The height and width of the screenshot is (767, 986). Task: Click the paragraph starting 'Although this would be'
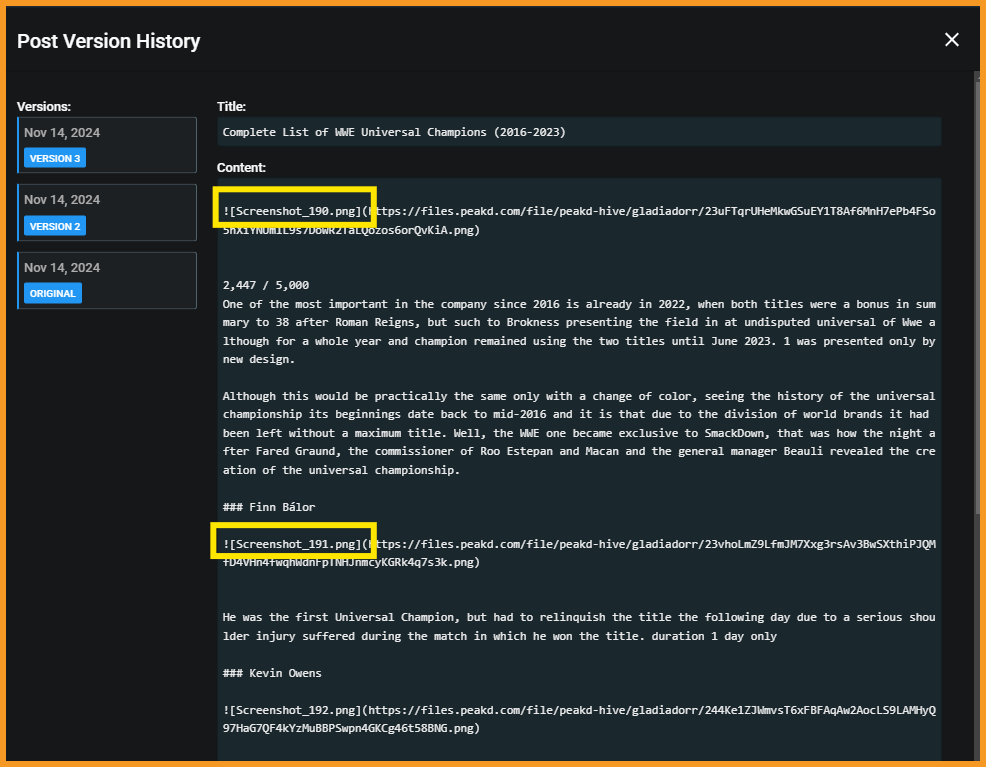point(579,433)
